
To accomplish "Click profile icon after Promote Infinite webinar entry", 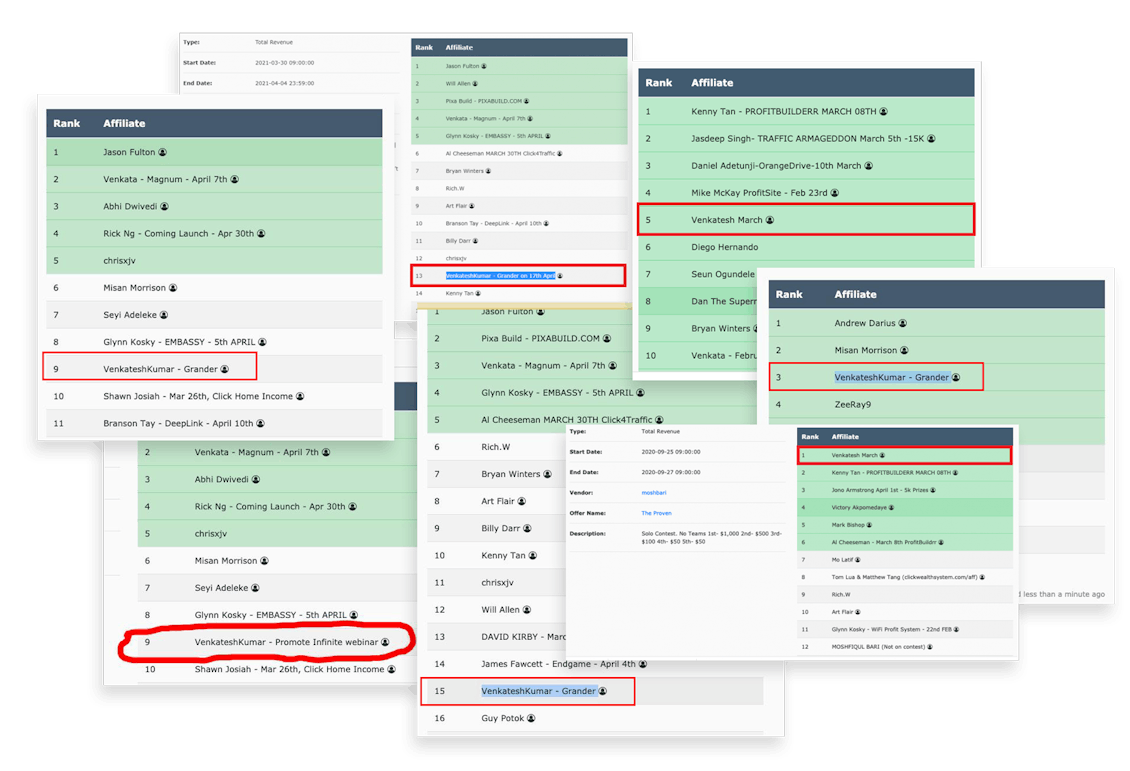I will click(x=384, y=642).
